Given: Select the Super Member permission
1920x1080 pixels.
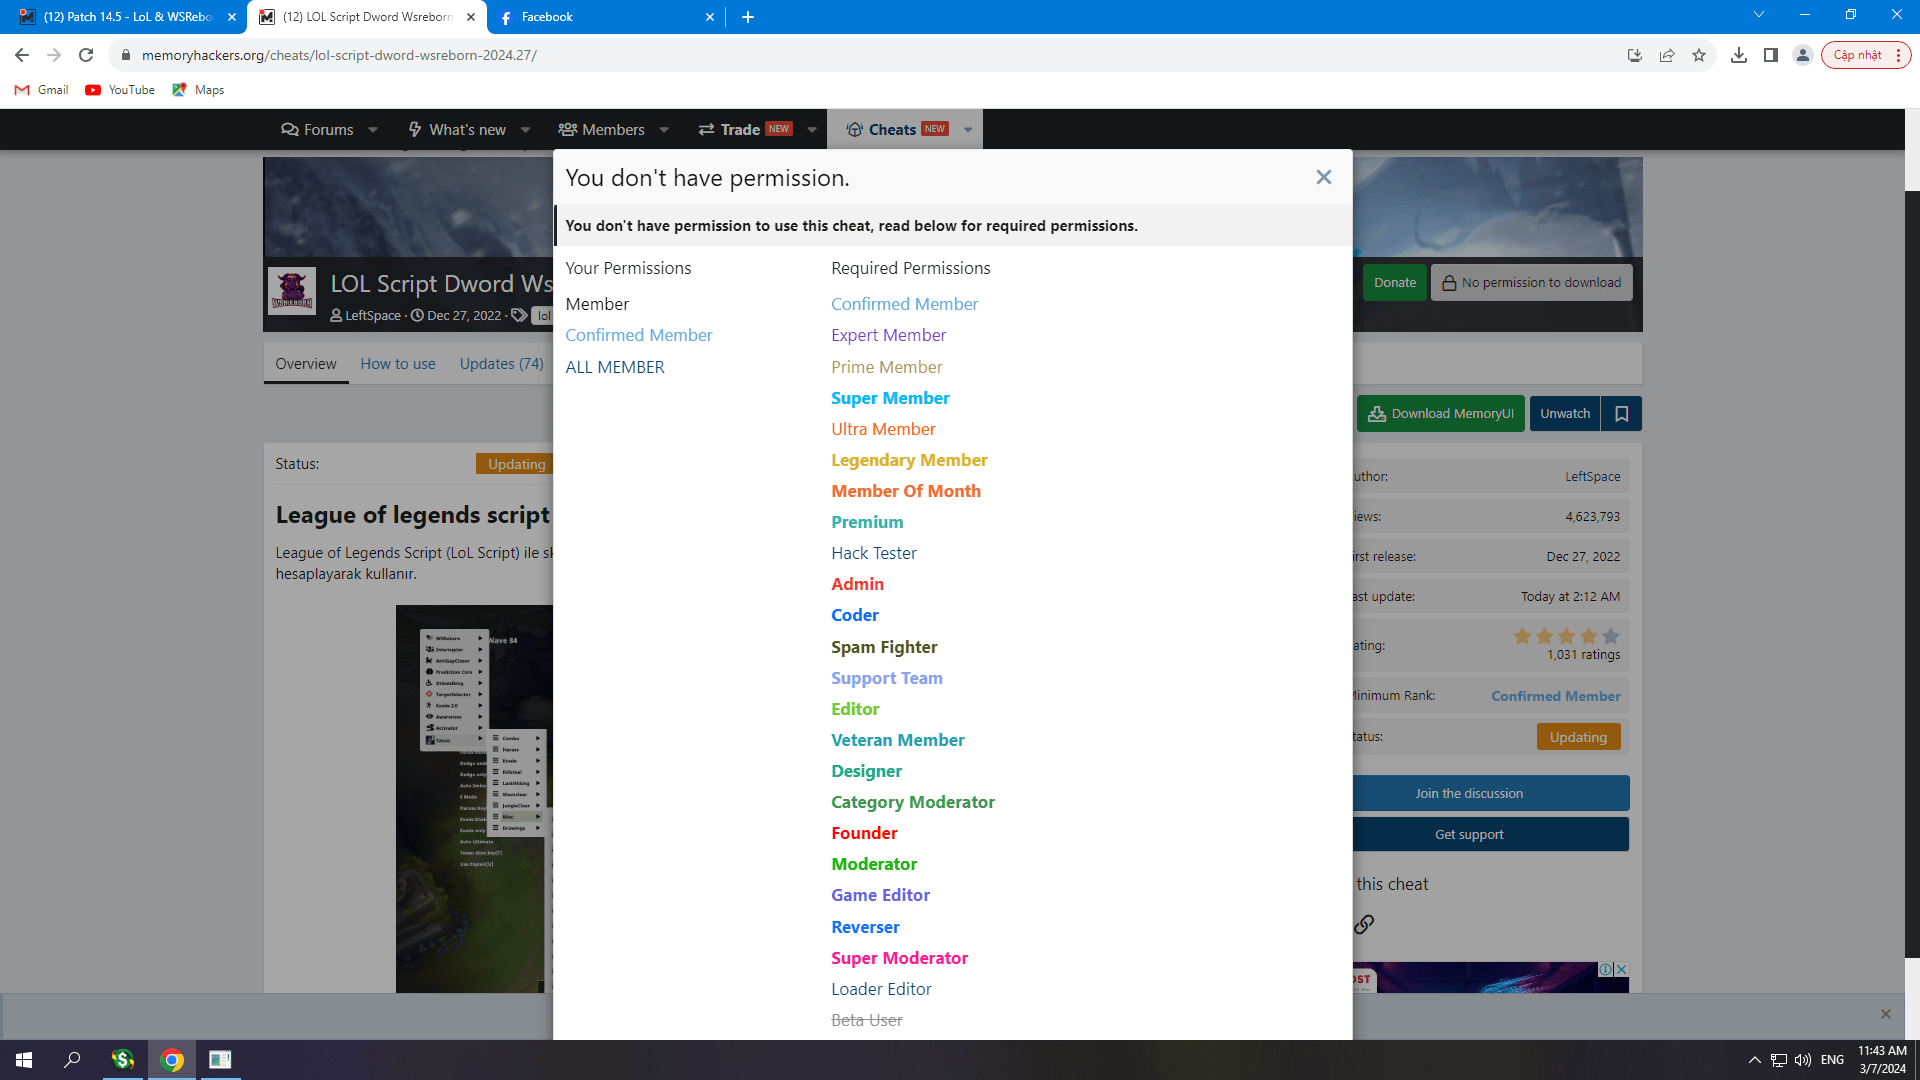Looking at the screenshot, I should coord(890,398).
